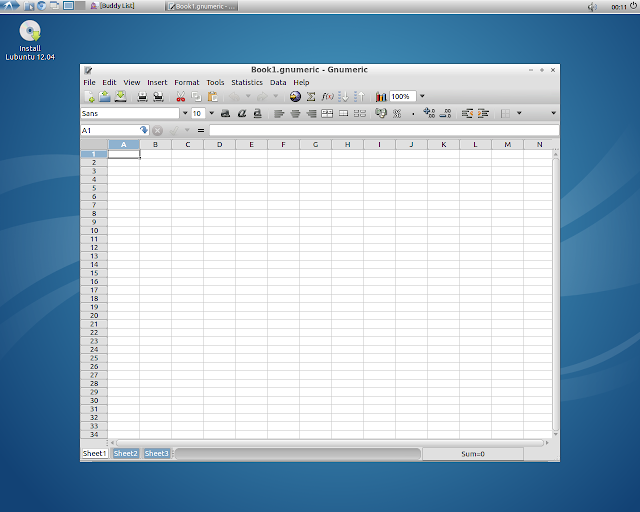Viewport: 640px width, 512px height.
Task: Create a new workbook with the New icon
Action: pos(89,97)
